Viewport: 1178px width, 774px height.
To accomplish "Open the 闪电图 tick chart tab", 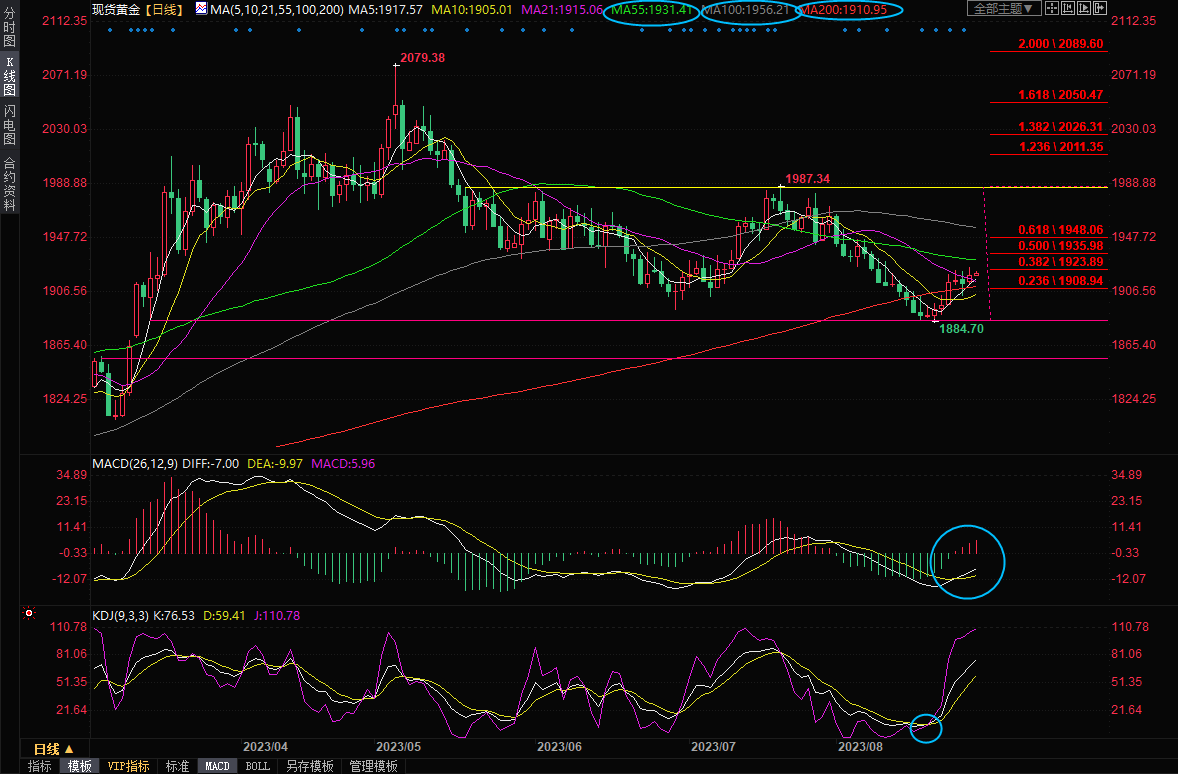I will point(10,125).
